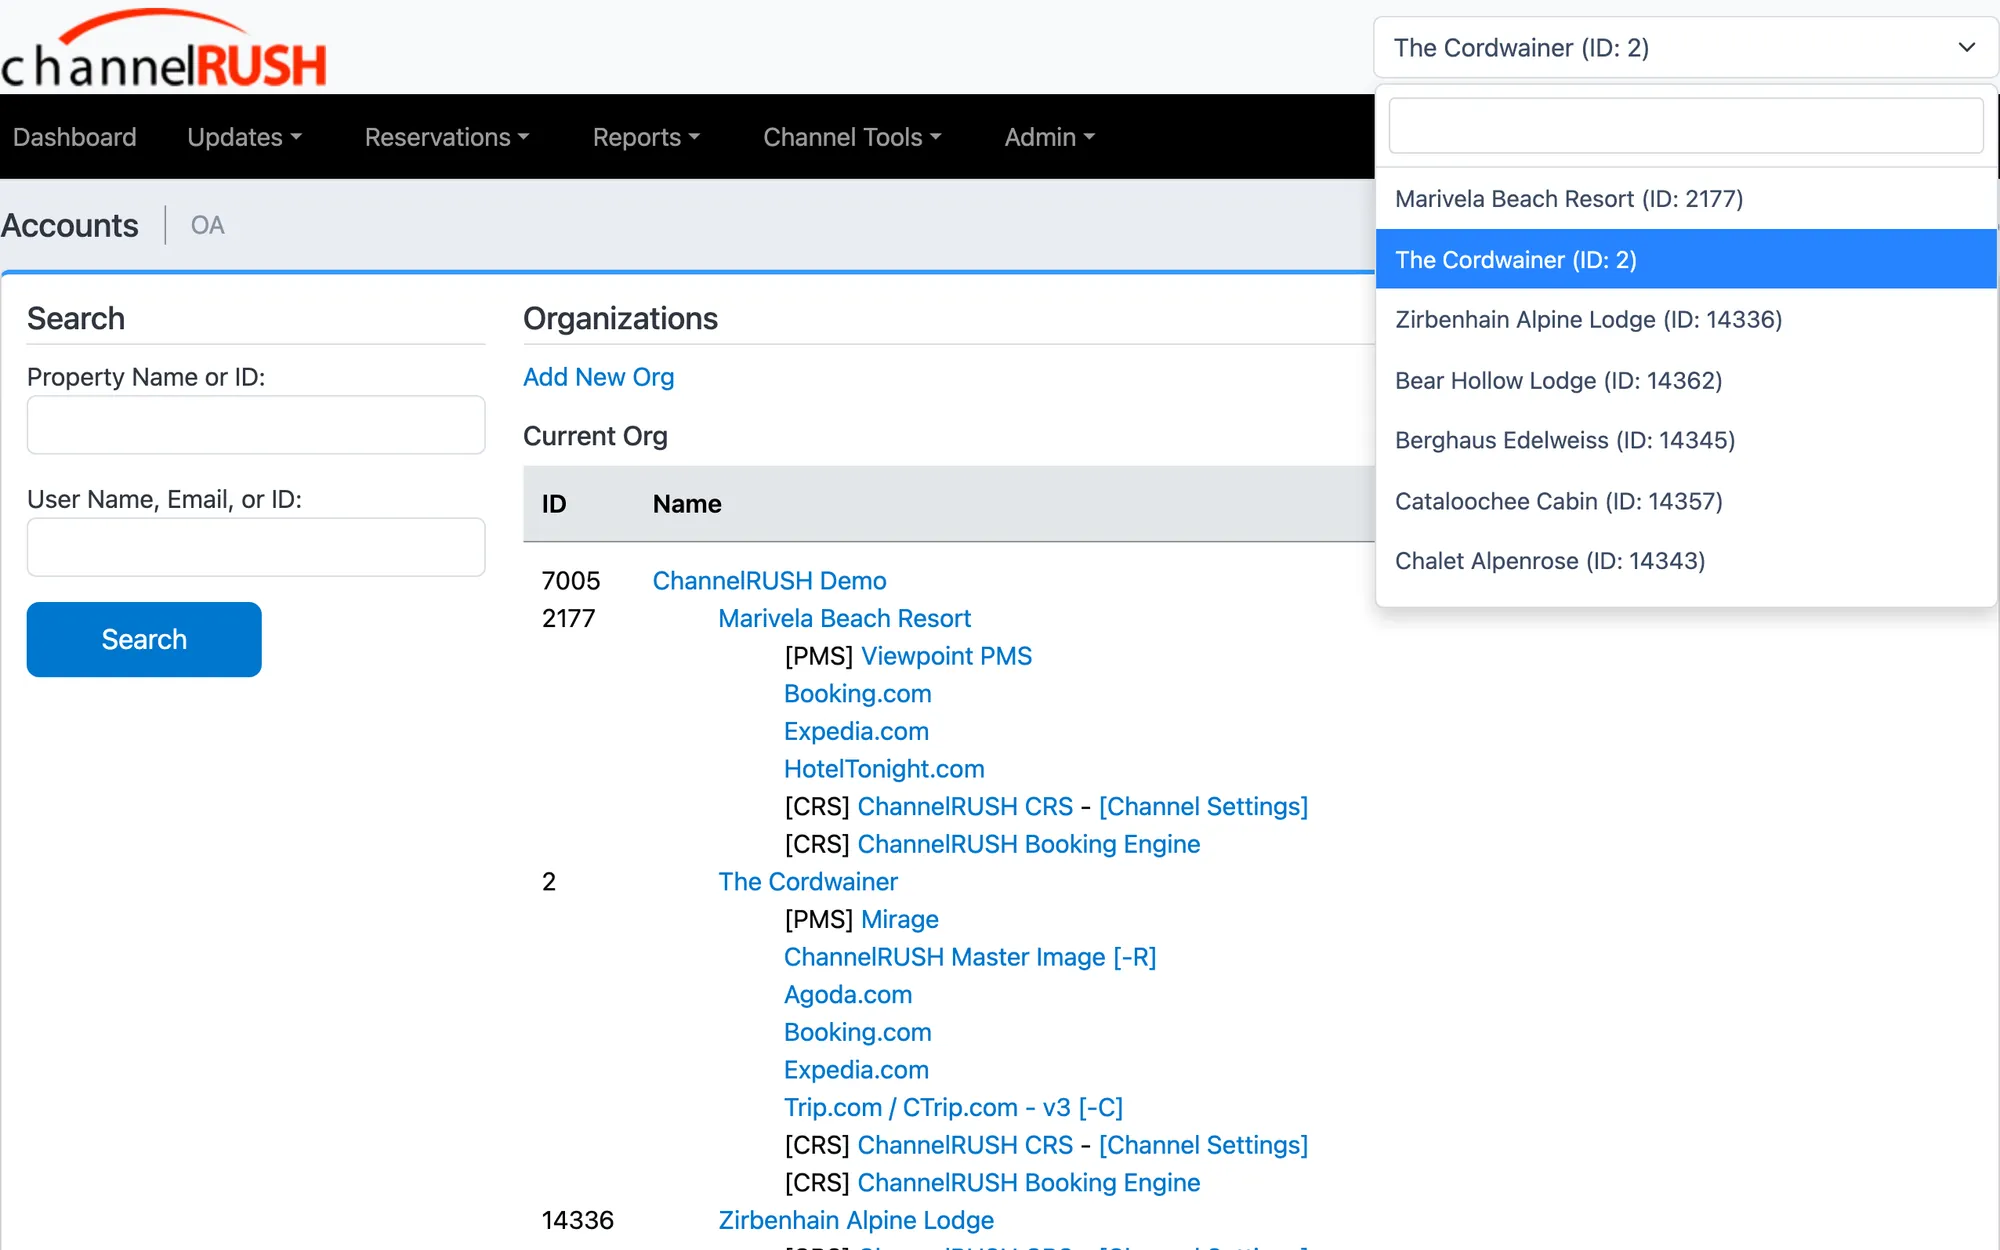Click Expedia.com under Marivela Beach Resort

point(856,732)
